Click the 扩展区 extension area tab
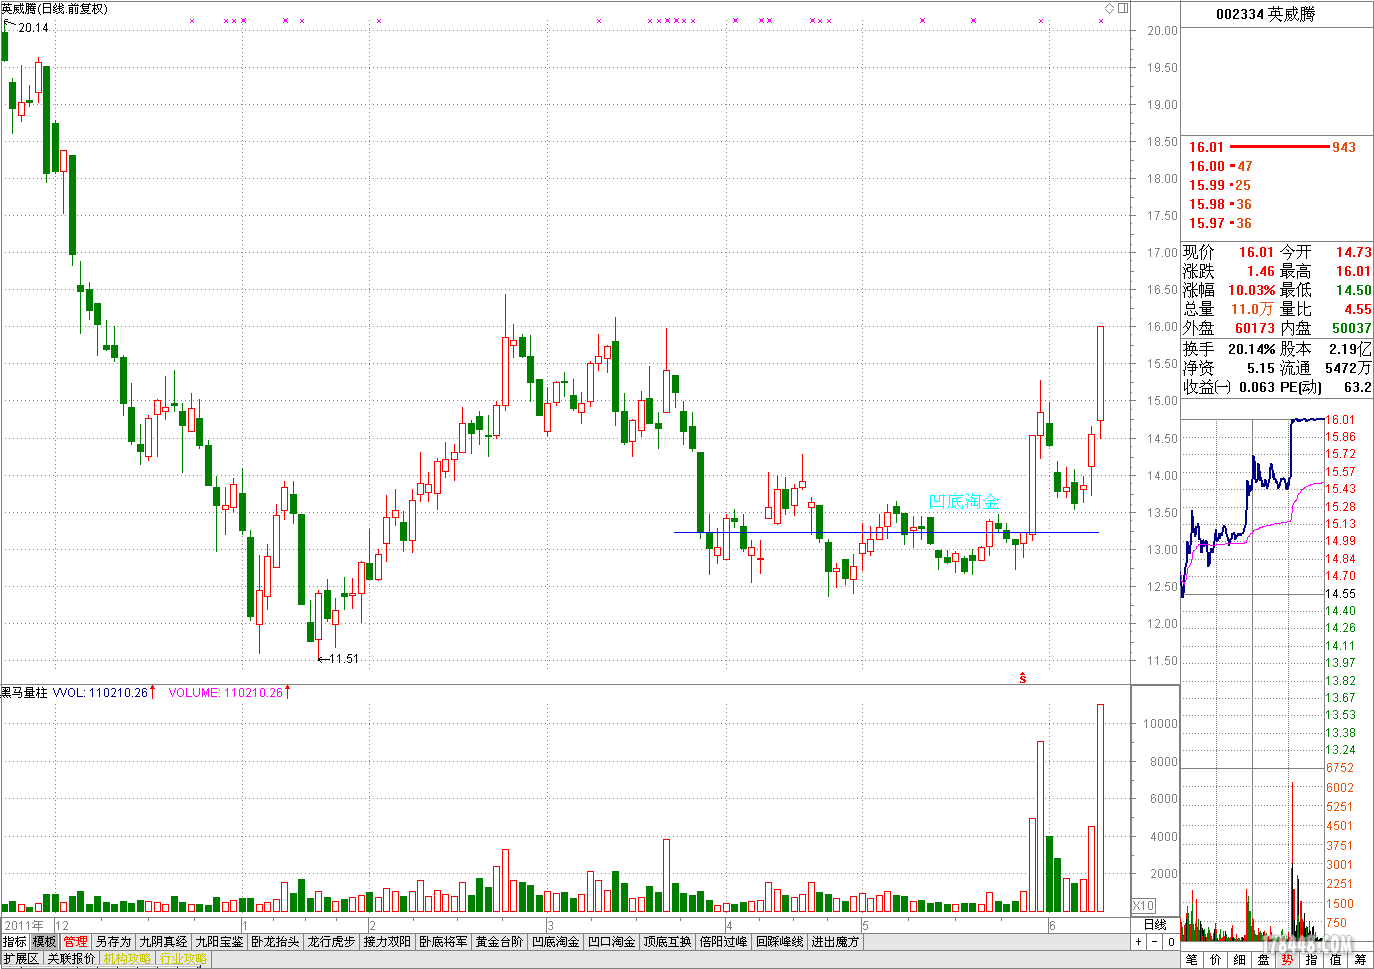 [x=21, y=959]
